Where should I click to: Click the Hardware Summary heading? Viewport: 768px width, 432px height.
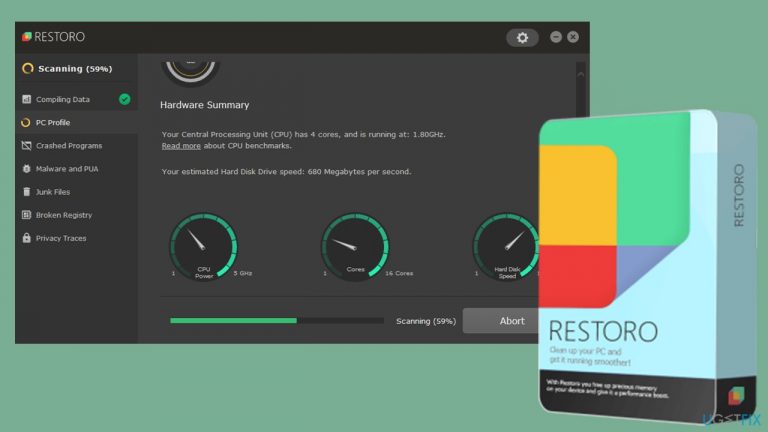click(x=205, y=105)
